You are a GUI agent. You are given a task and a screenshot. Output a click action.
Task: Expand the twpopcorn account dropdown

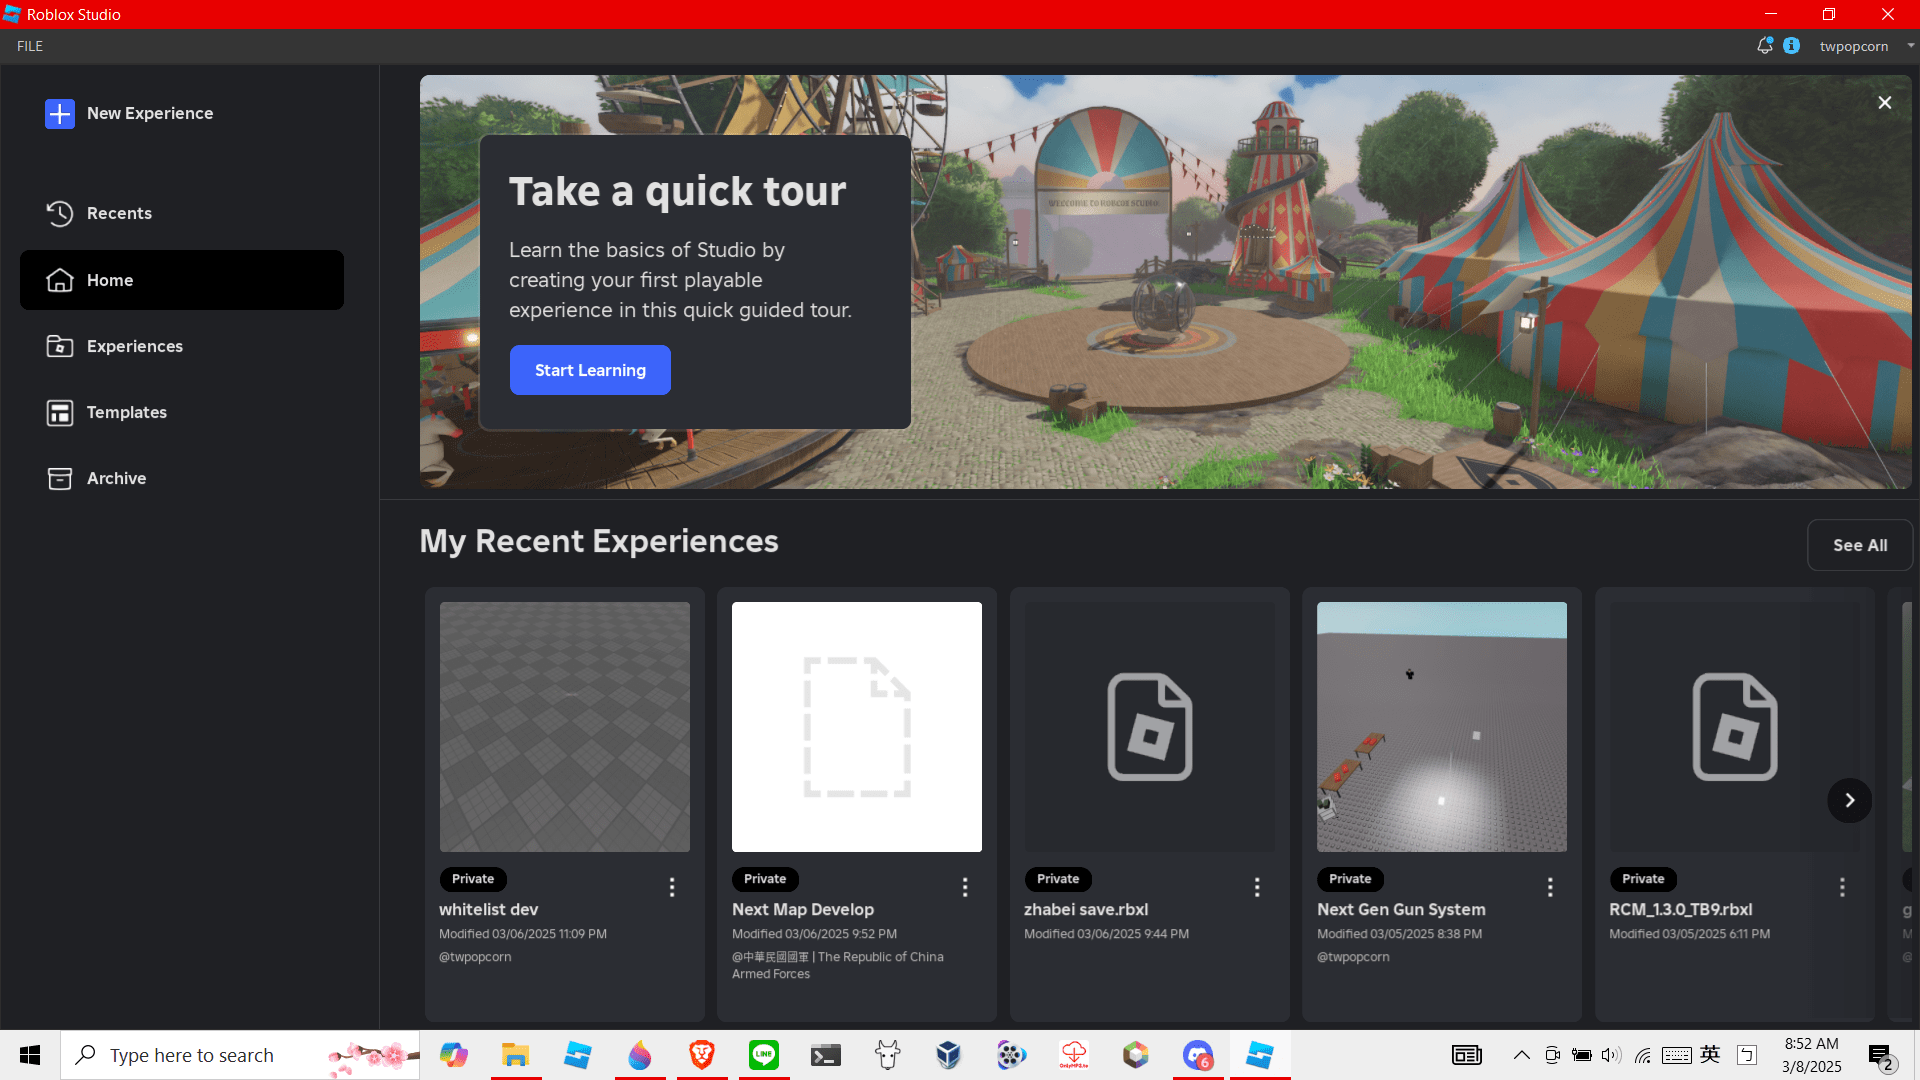pyautogui.click(x=1910, y=46)
